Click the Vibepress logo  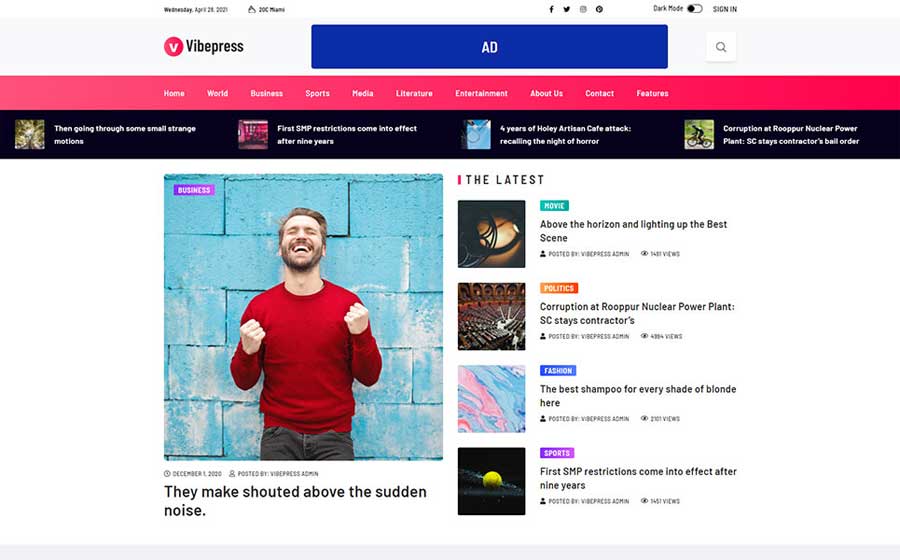point(204,46)
